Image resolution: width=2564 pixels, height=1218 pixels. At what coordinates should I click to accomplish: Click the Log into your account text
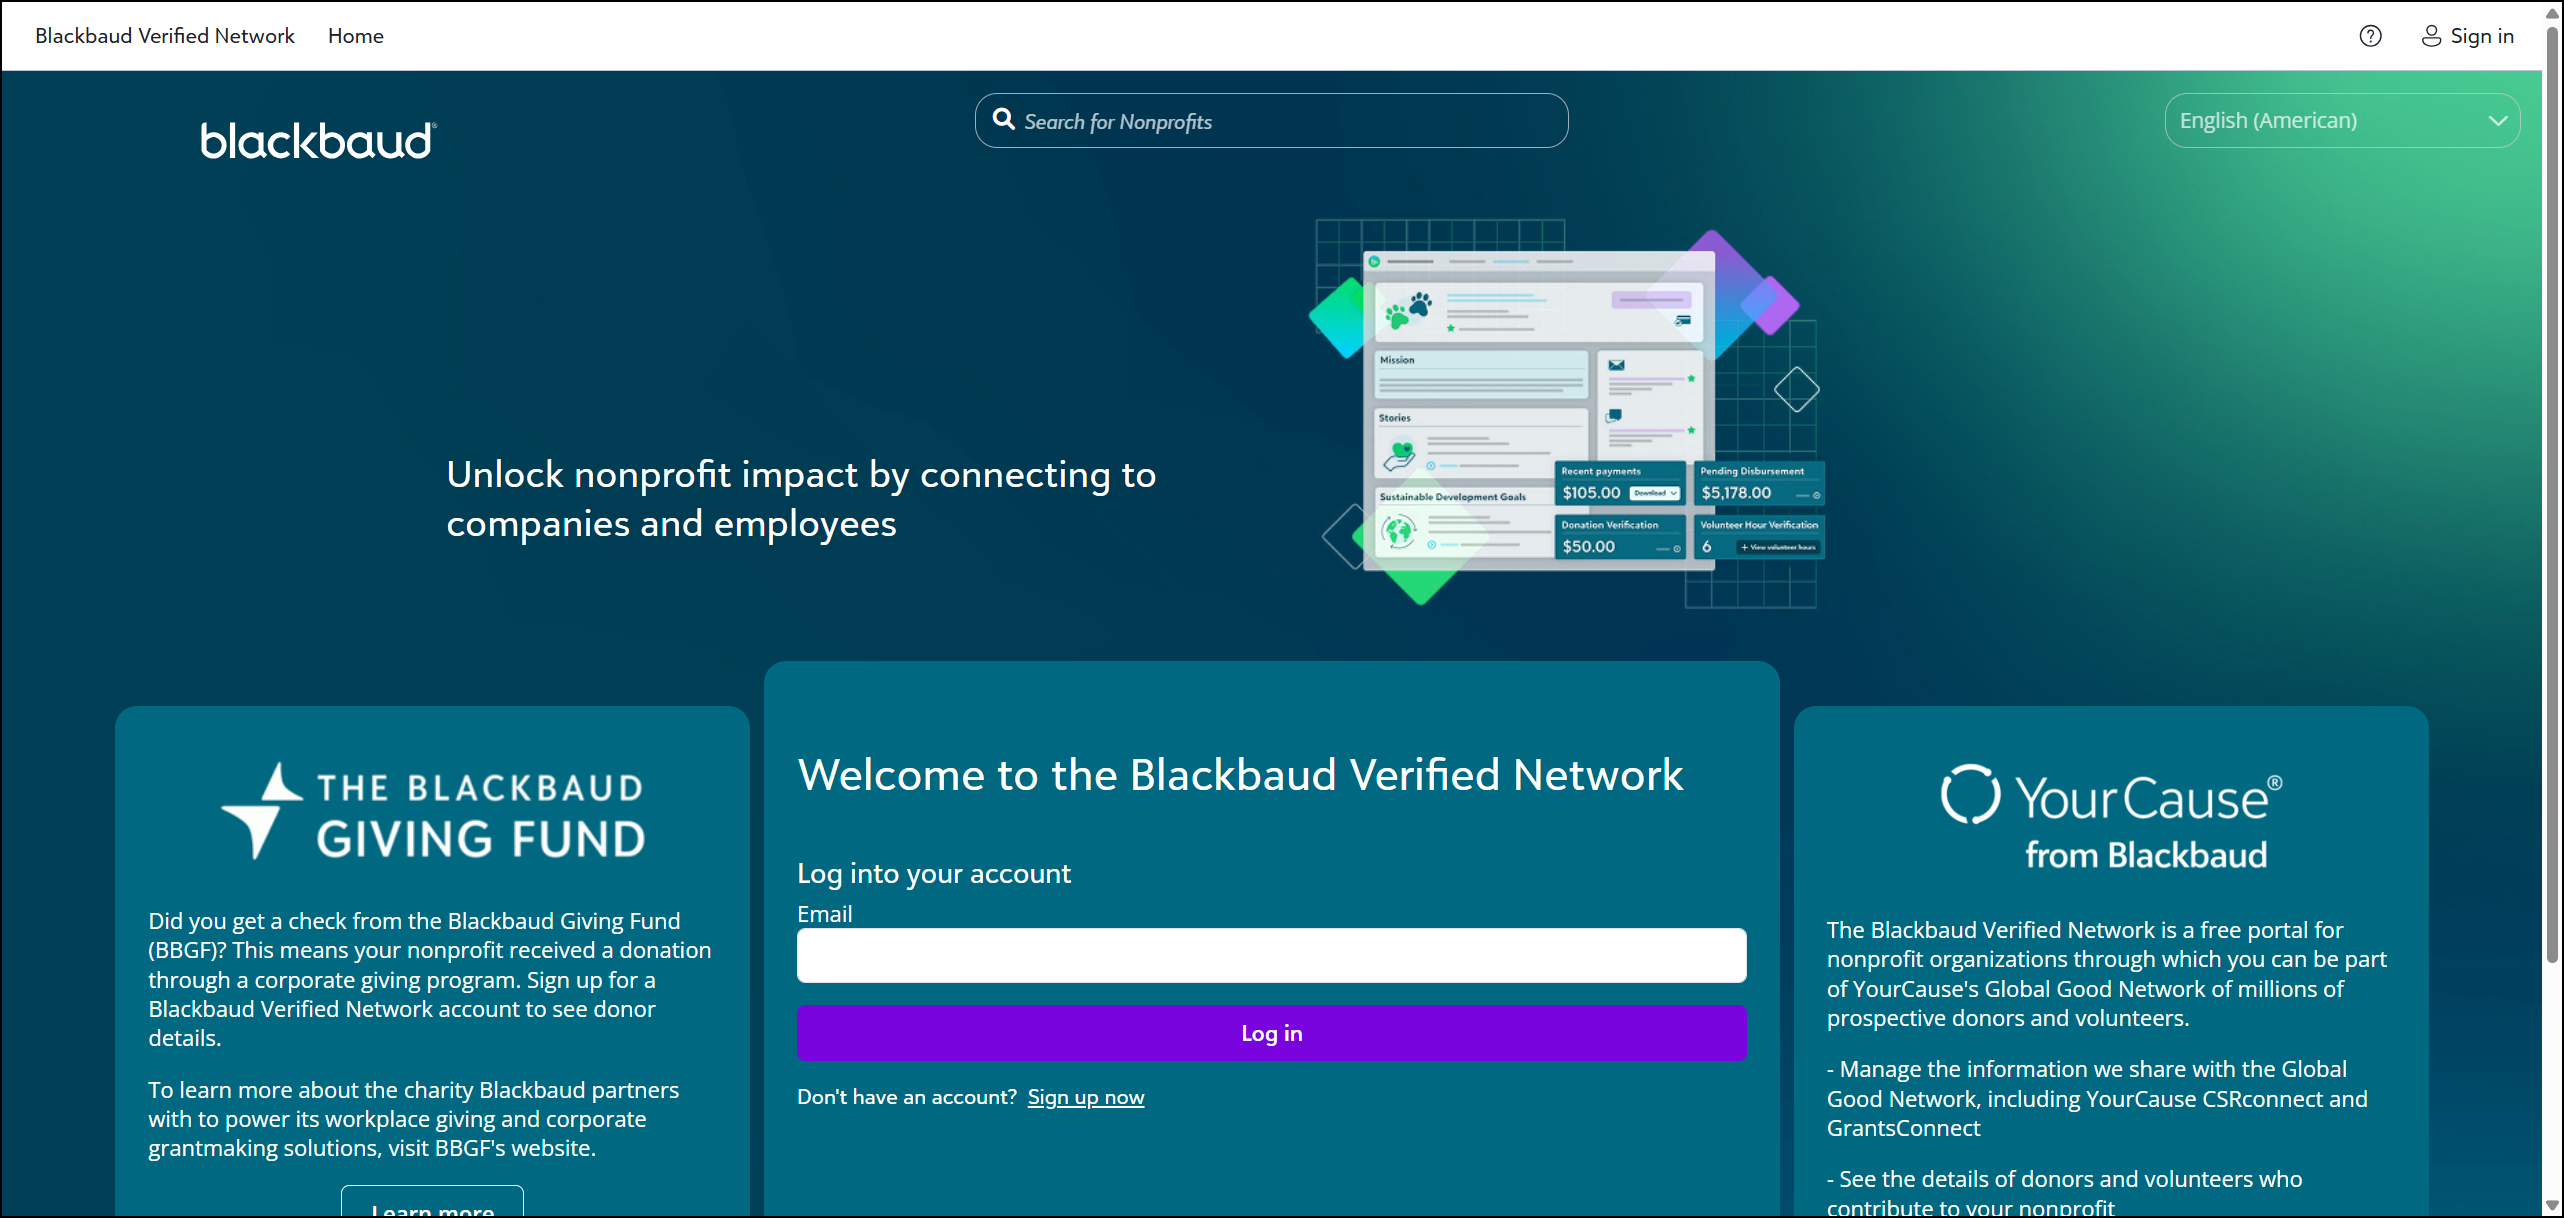coord(934,874)
